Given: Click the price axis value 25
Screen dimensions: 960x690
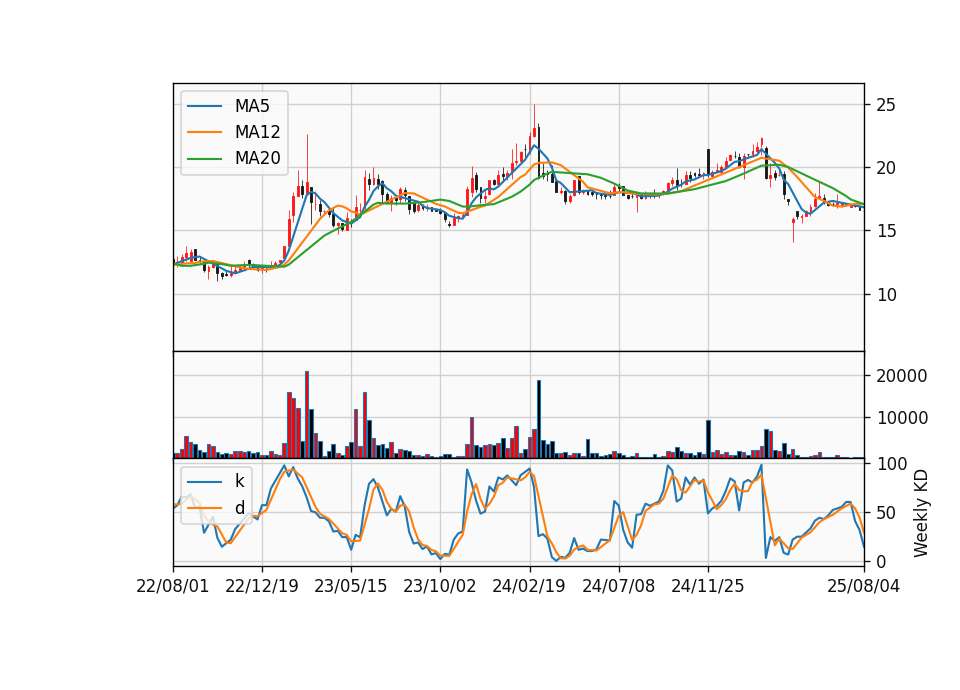Looking at the screenshot, I should click(886, 105).
